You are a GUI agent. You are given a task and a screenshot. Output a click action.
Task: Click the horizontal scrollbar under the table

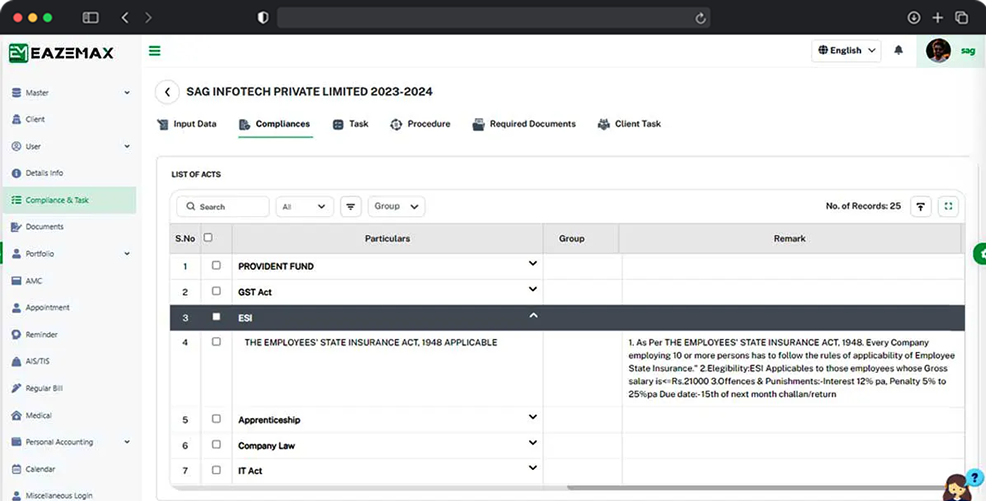click(x=755, y=487)
